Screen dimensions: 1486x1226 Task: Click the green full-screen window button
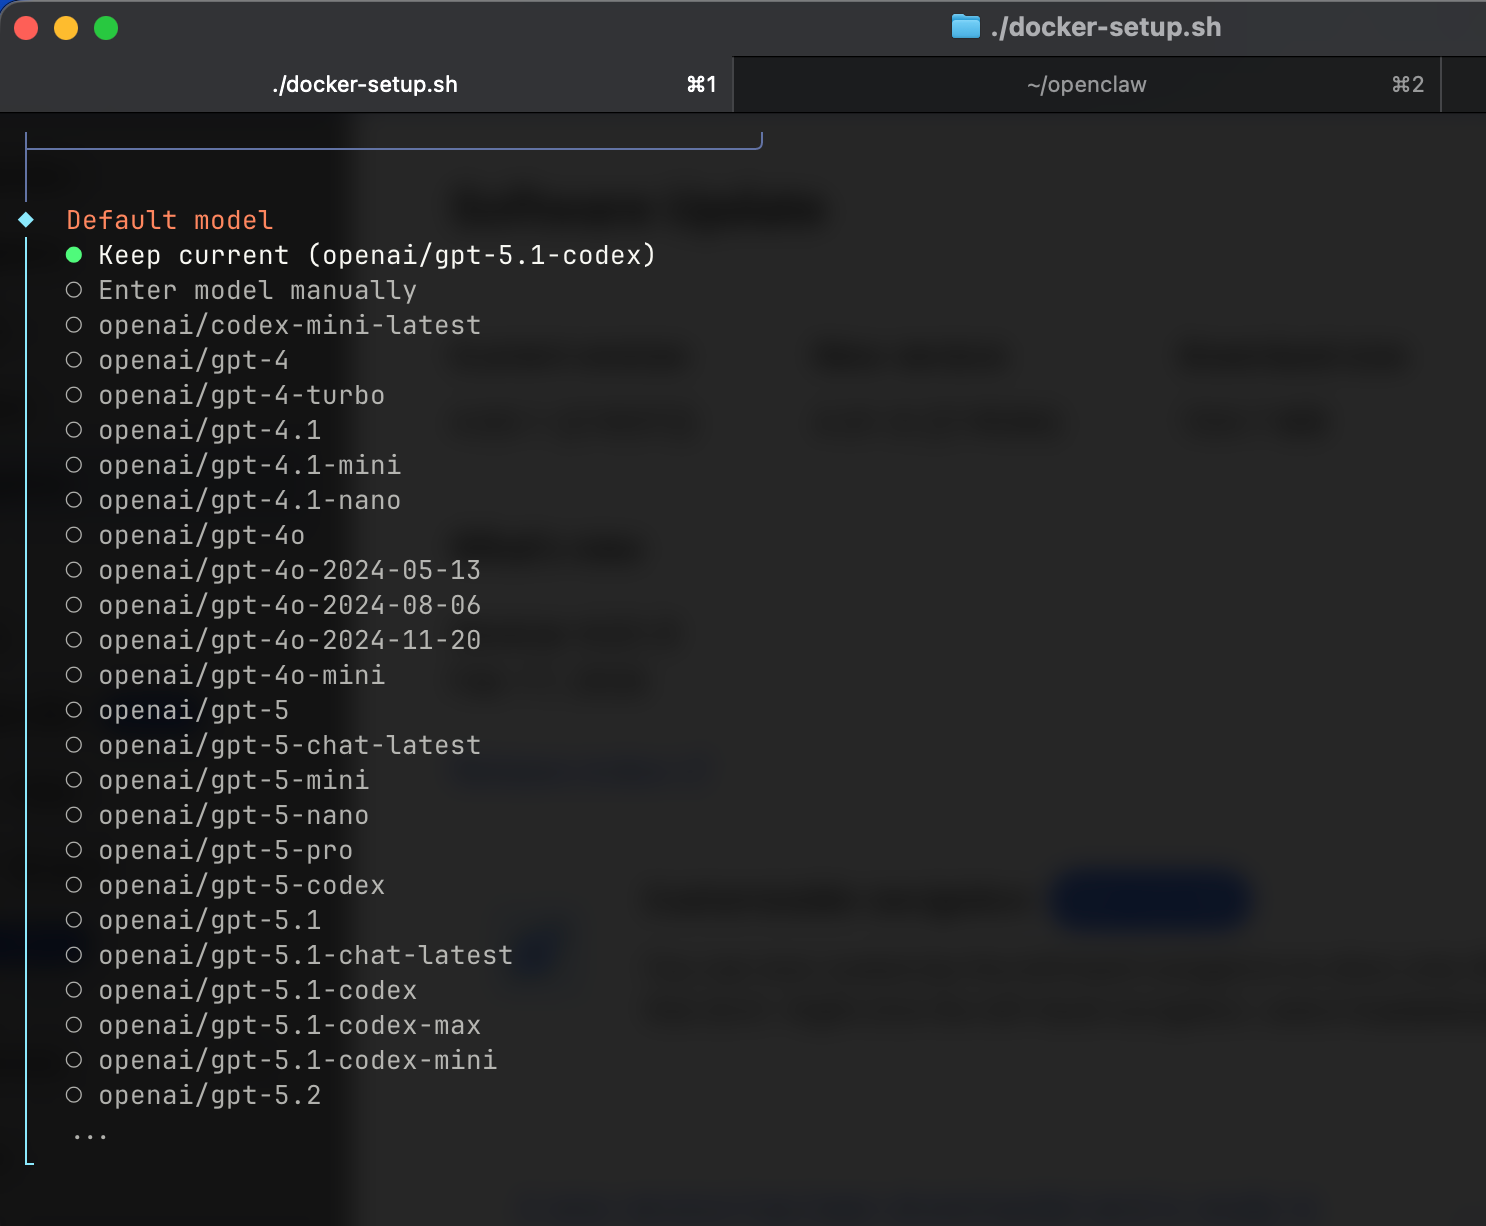[x=106, y=28]
